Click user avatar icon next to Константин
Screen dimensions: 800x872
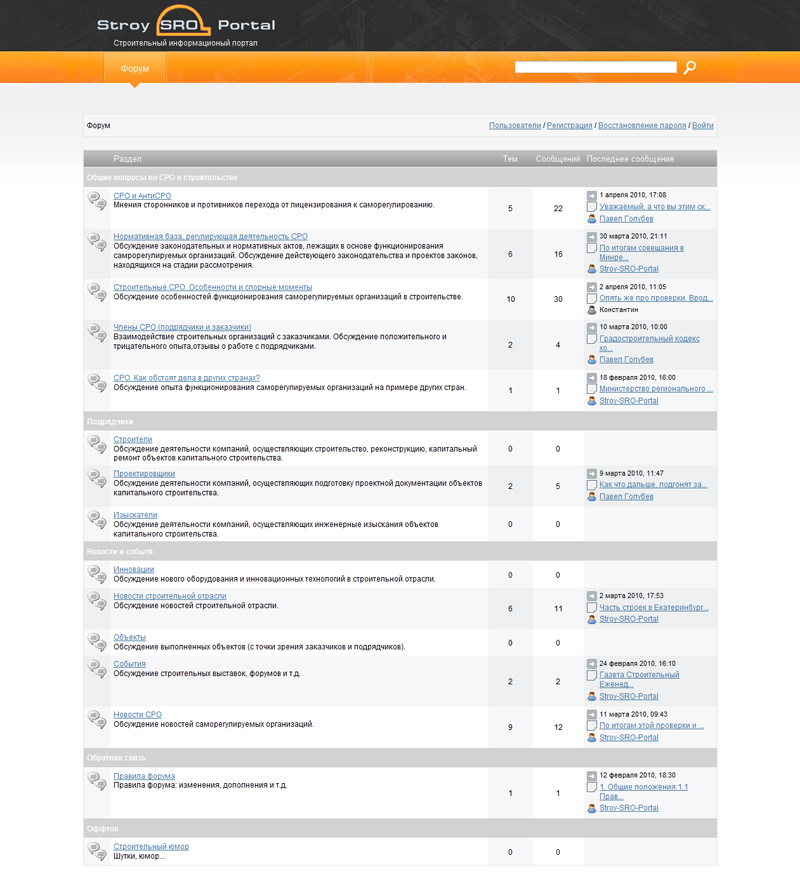[x=592, y=310]
